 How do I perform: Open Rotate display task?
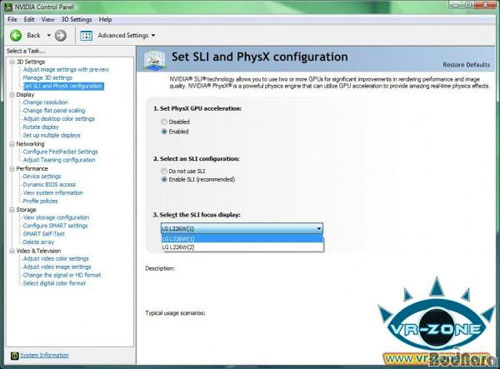[41, 127]
